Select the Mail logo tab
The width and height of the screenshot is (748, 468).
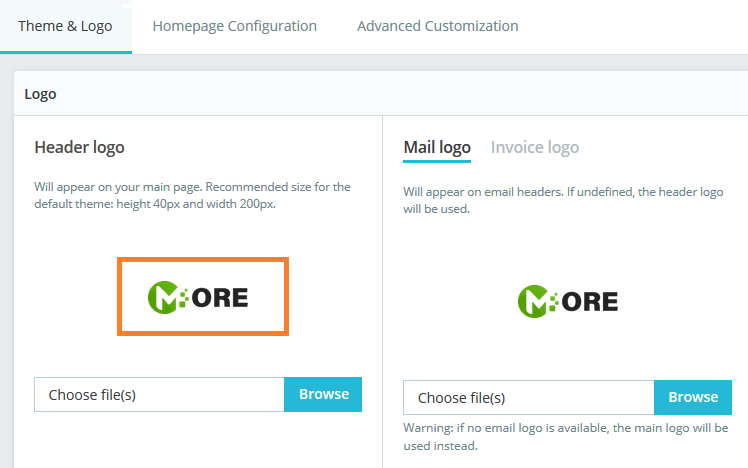pos(437,147)
